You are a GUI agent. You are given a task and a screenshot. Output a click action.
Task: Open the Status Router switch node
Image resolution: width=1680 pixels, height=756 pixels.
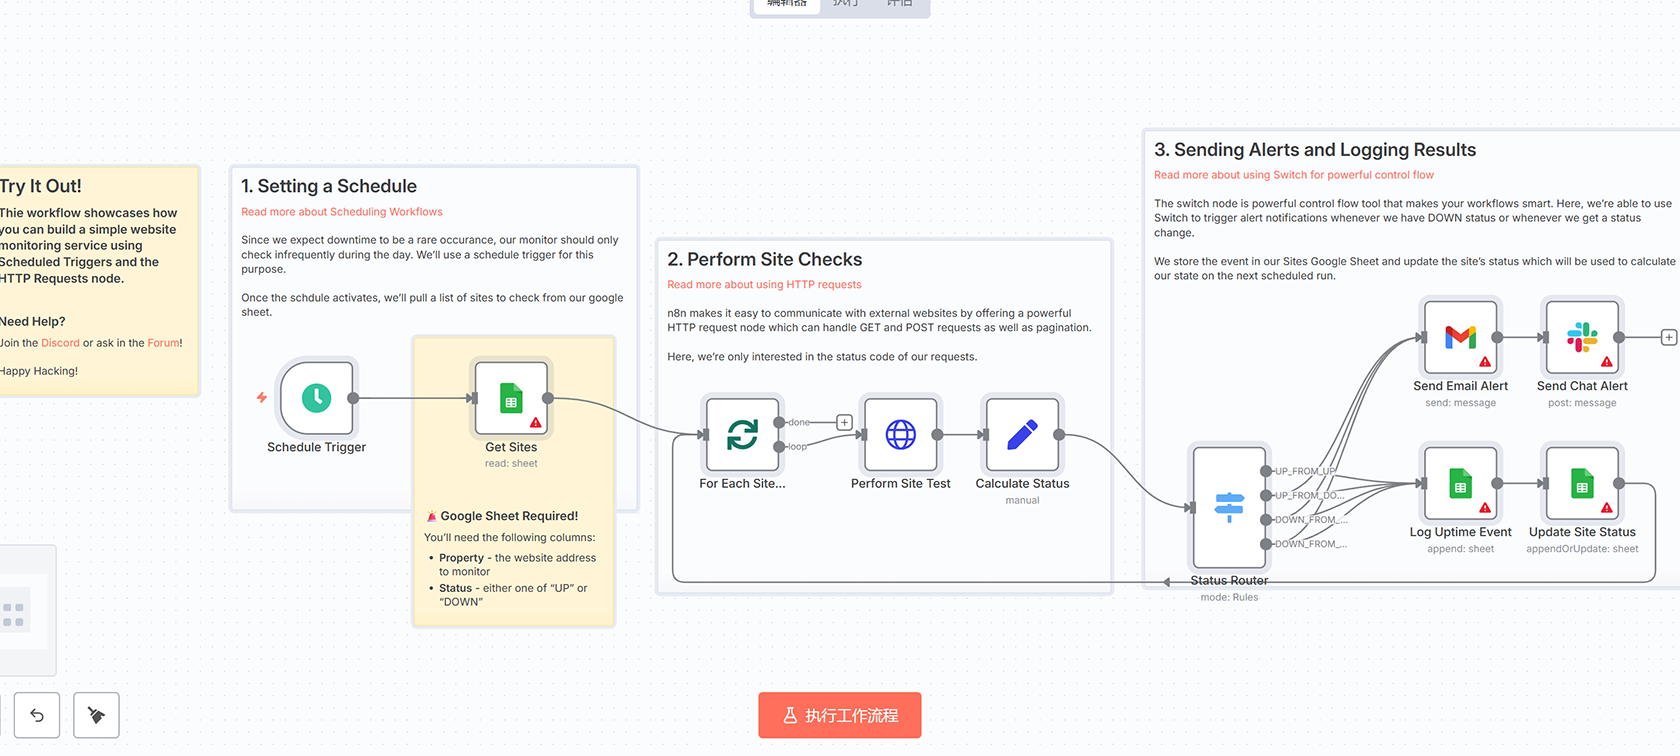pyautogui.click(x=1229, y=507)
